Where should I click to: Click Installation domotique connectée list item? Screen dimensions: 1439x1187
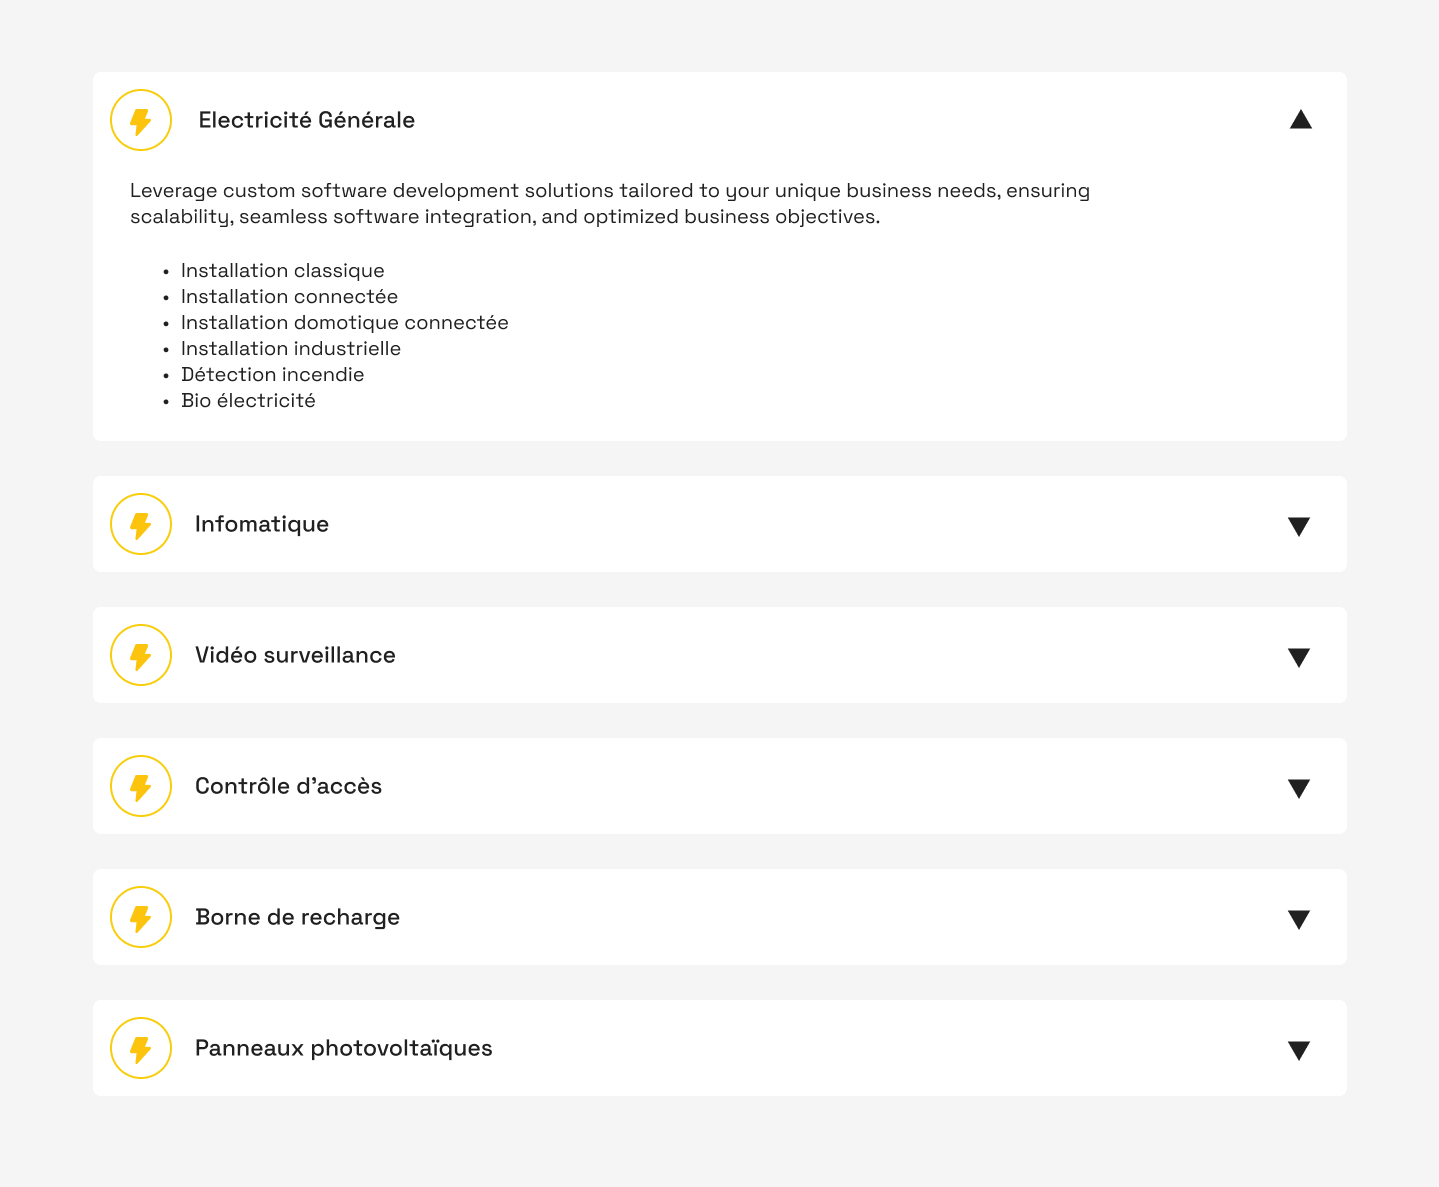pos(344,323)
